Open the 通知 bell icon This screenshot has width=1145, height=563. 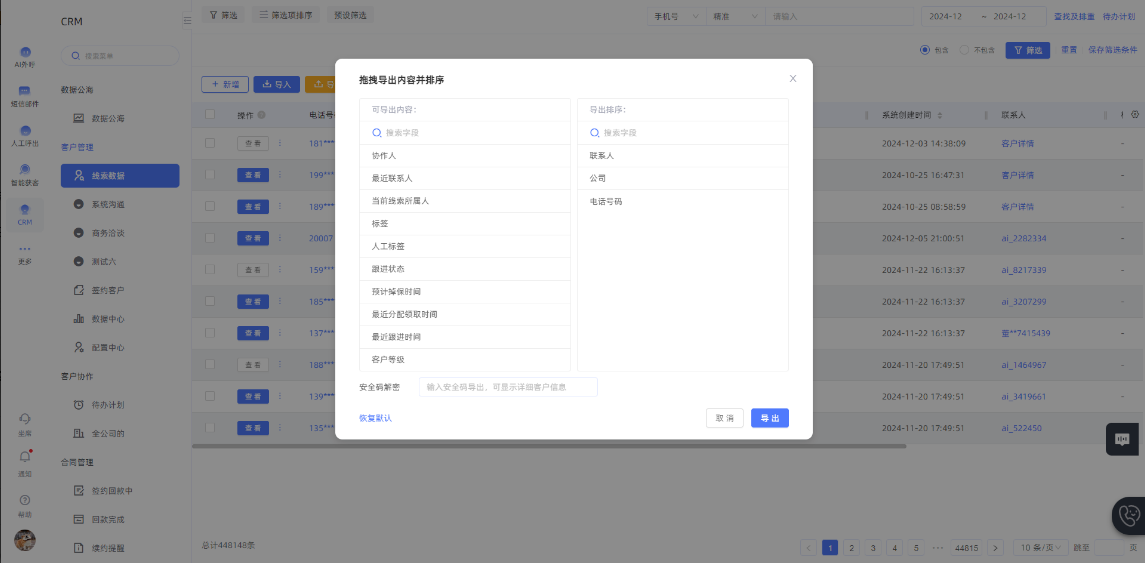(25, 457)
